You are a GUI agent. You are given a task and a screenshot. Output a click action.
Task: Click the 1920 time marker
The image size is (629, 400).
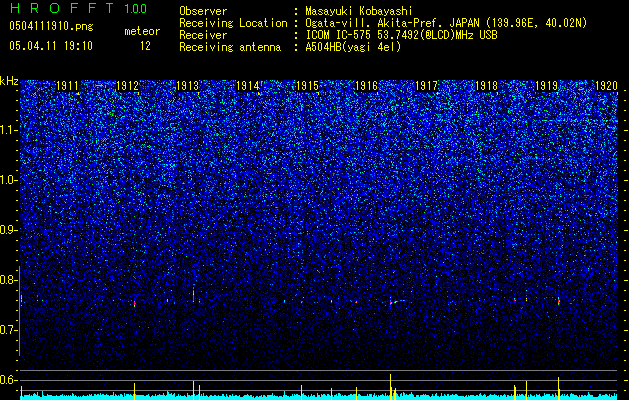[606, 86]
